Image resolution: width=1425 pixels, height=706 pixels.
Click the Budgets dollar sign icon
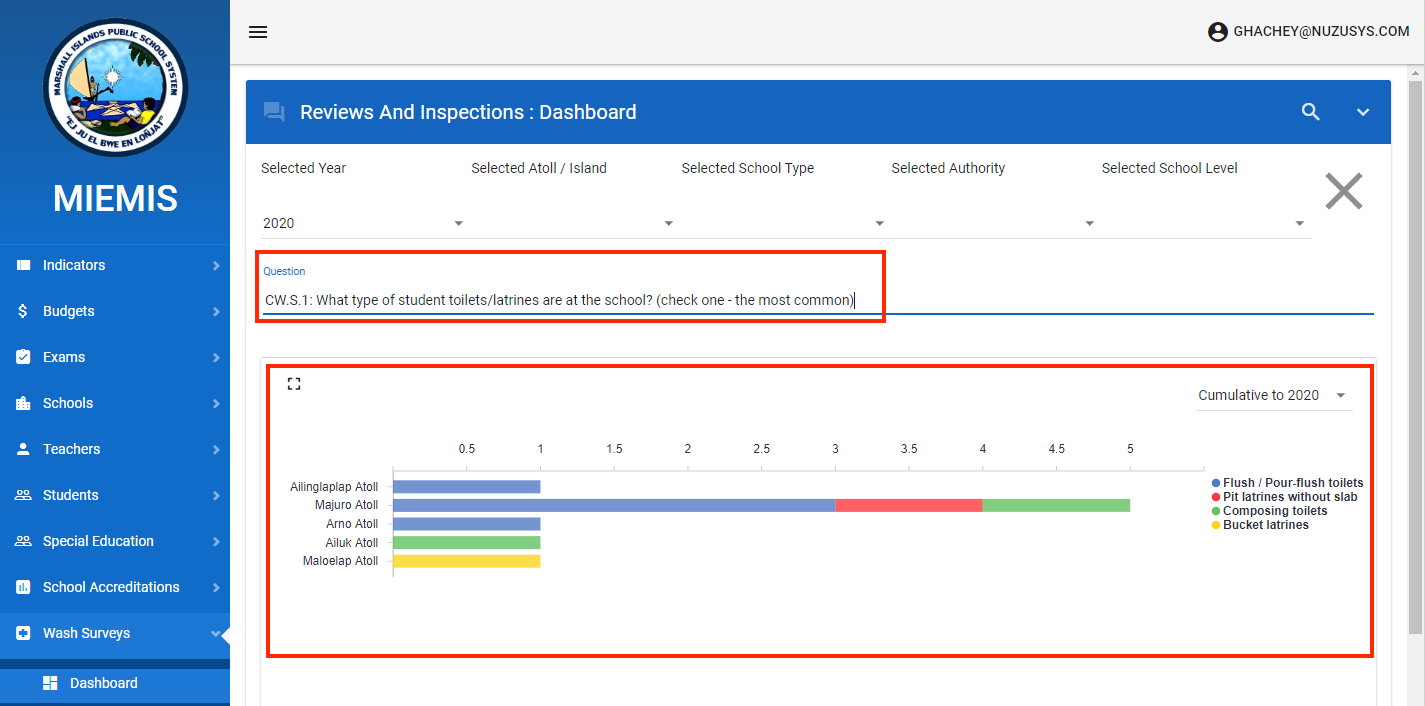point(23,311)
